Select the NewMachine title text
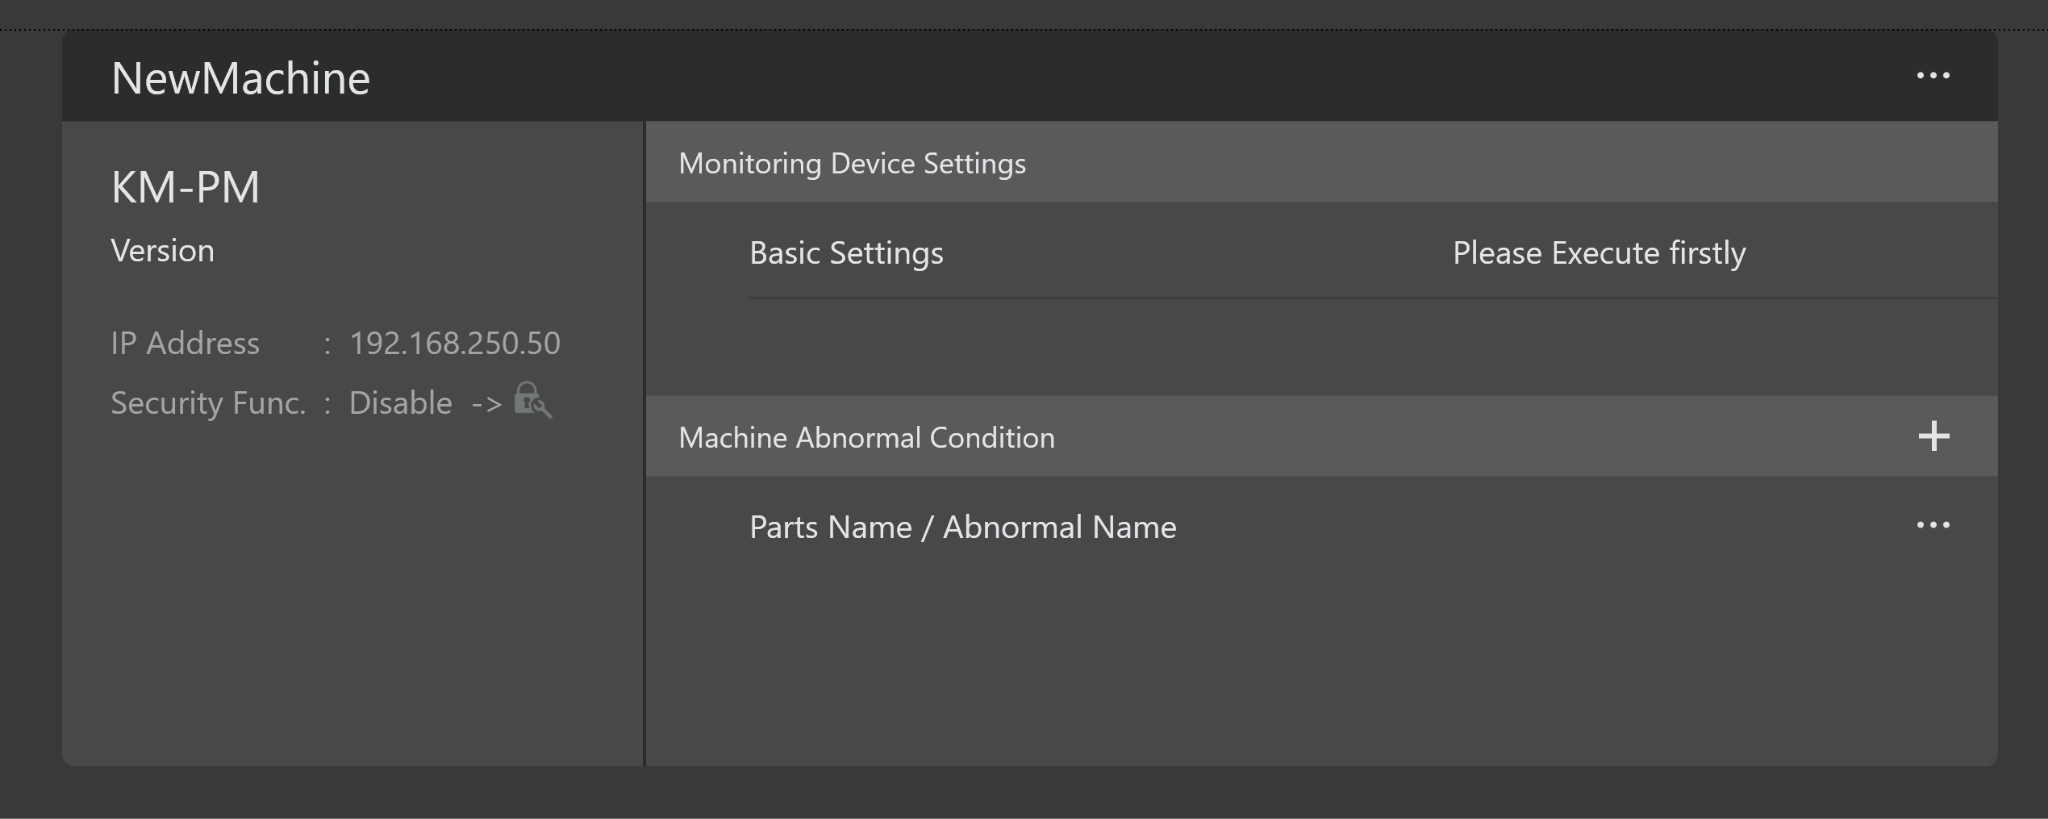Image resolution: width=2048 pixels, height=819 pixels. pyautogui.click(x=240, y=78)
